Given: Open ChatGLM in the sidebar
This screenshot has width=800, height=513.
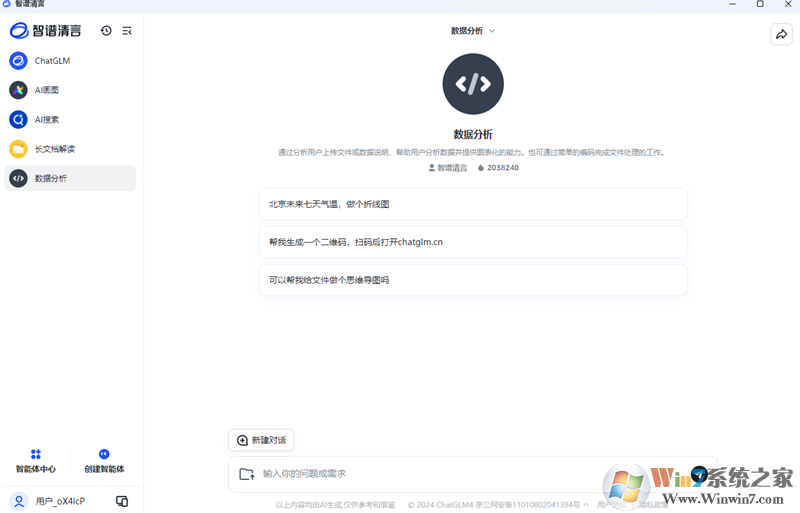Looking at the screenshot, I should [70, 61].
